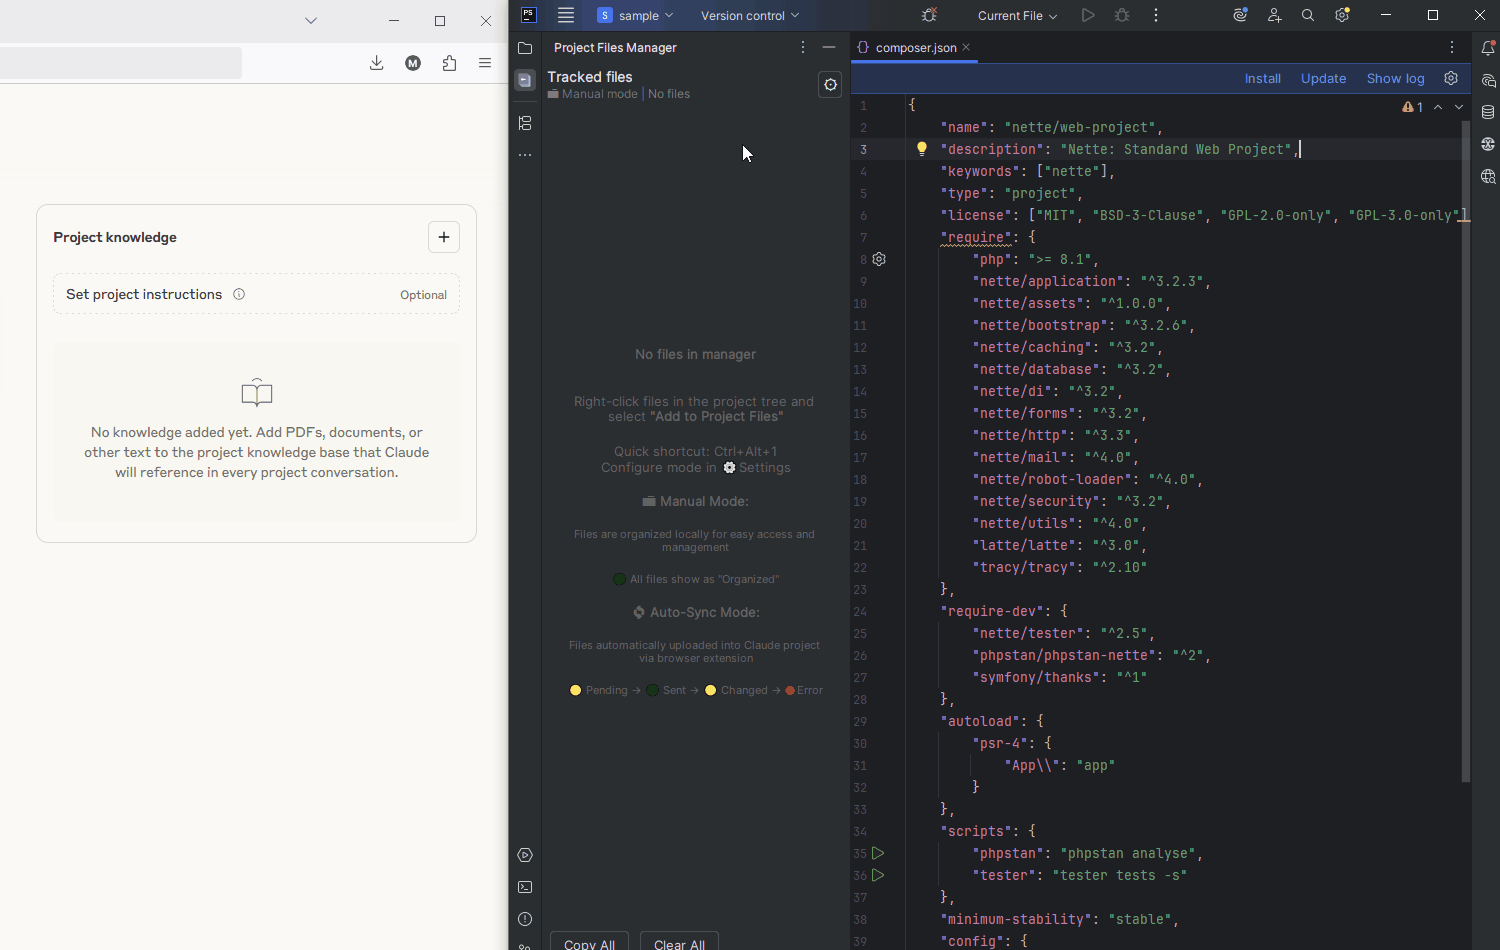Click Install in Composer banner

1263,78
